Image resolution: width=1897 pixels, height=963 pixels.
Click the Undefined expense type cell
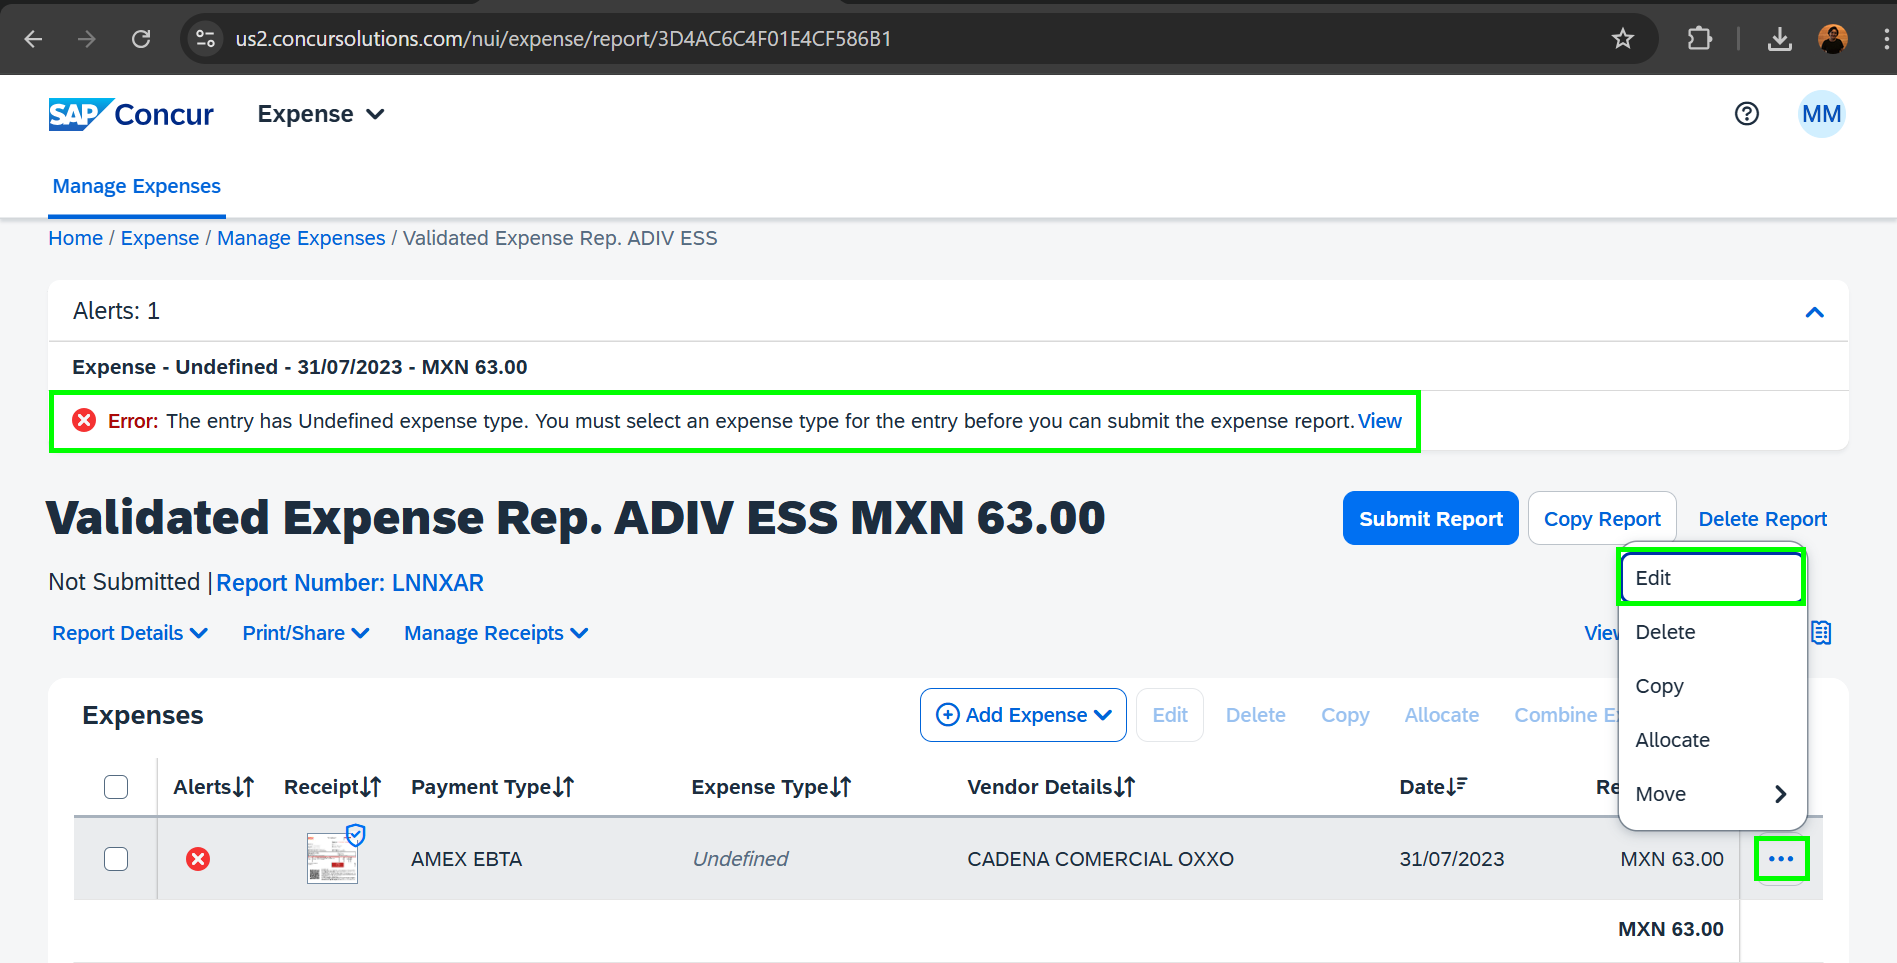click(740, 859)
